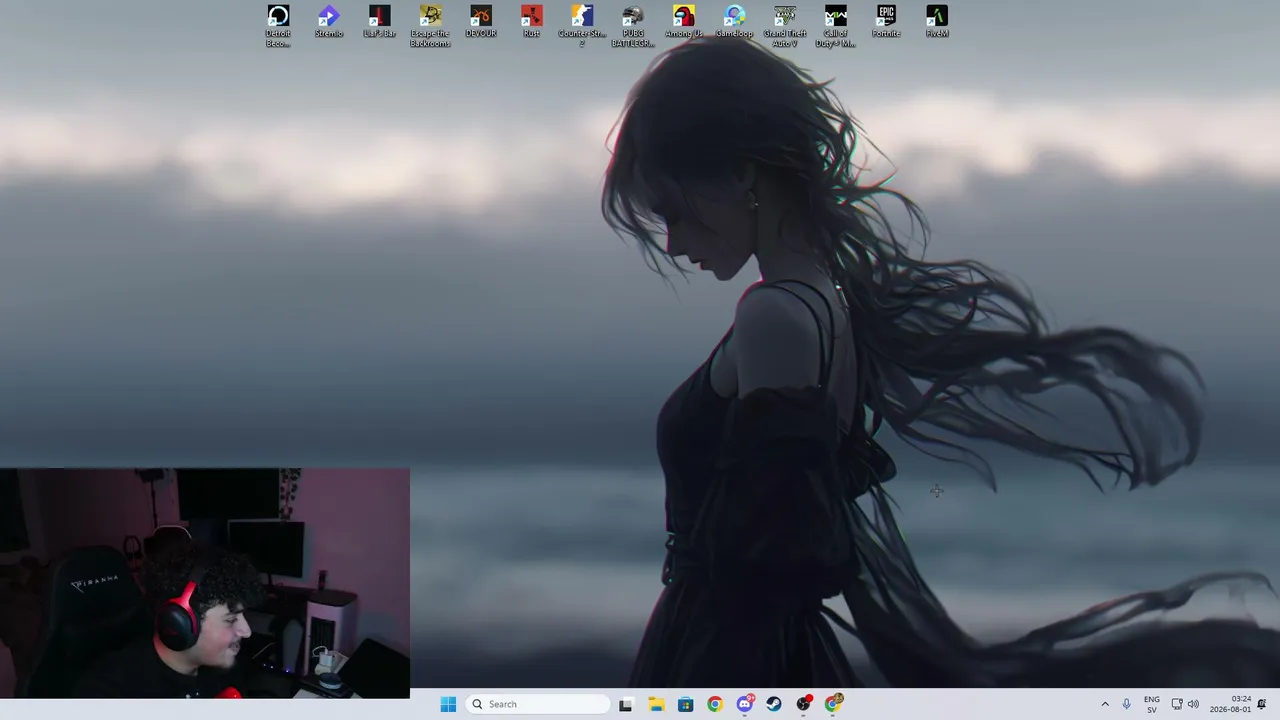Screen dimensions: 1280x720
Task: Select the Escape the Backrooms desktop icon
Action: click(430, 26)
